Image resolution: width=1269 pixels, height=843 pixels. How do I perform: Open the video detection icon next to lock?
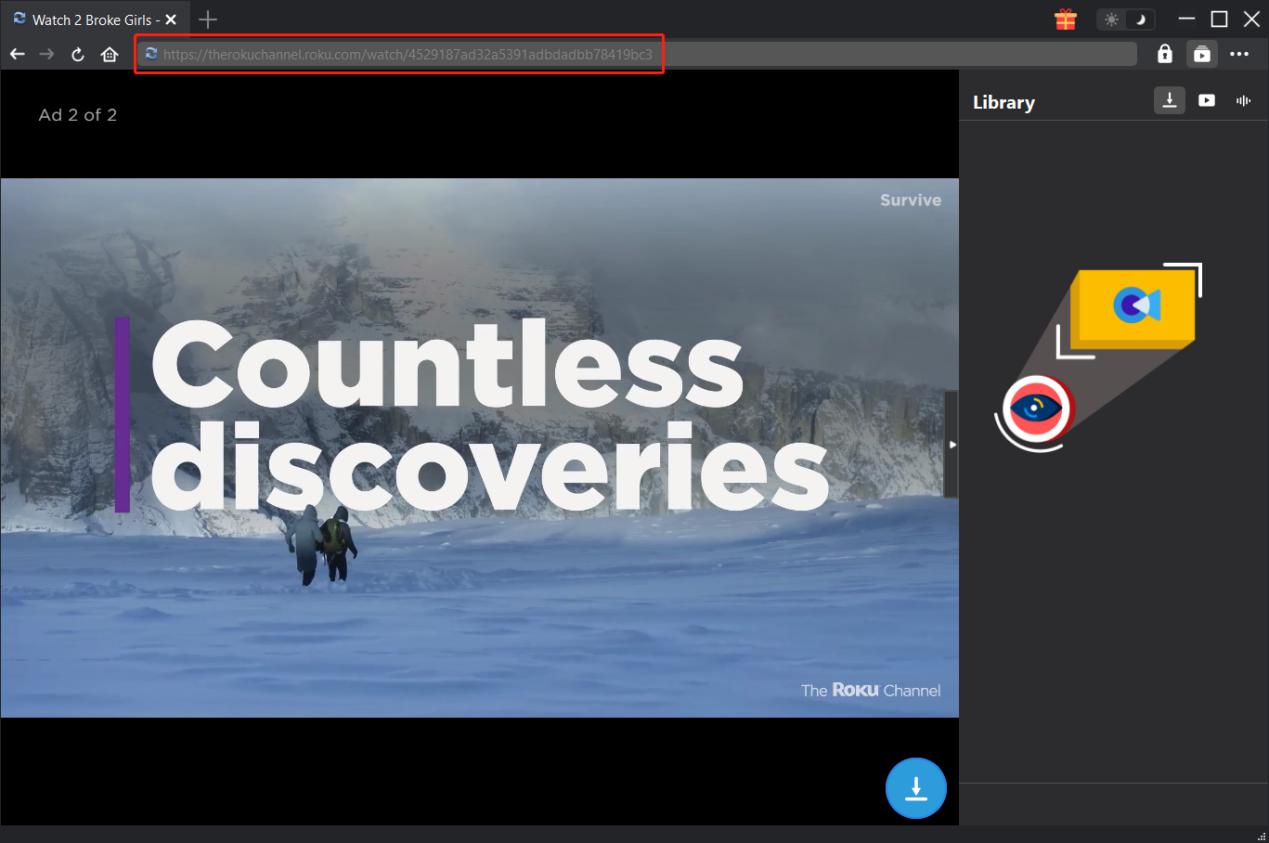point(1202,54)
